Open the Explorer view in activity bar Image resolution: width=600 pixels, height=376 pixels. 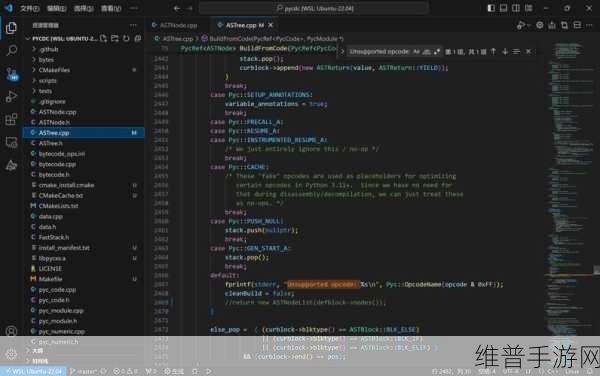(x=11, y=28)
